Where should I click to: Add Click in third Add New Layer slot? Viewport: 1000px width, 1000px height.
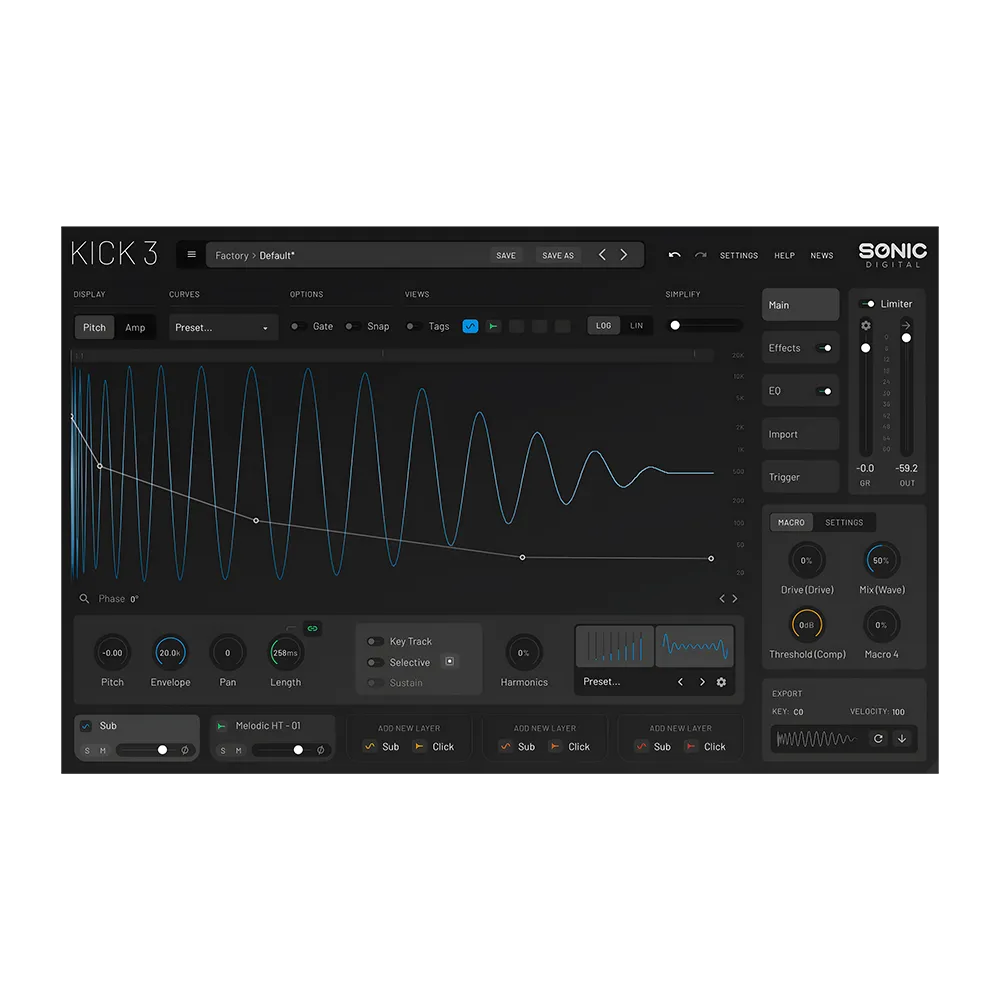[x=706, y=746]
